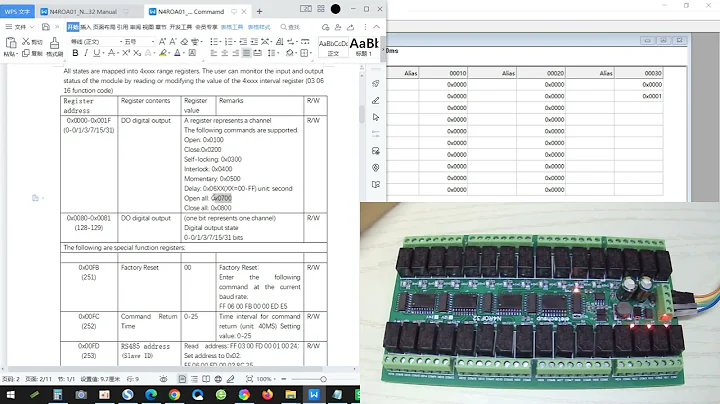This screenshot has width=720, height=404.
Task: Toggle Italic formatting
Action: pos(86,53)
